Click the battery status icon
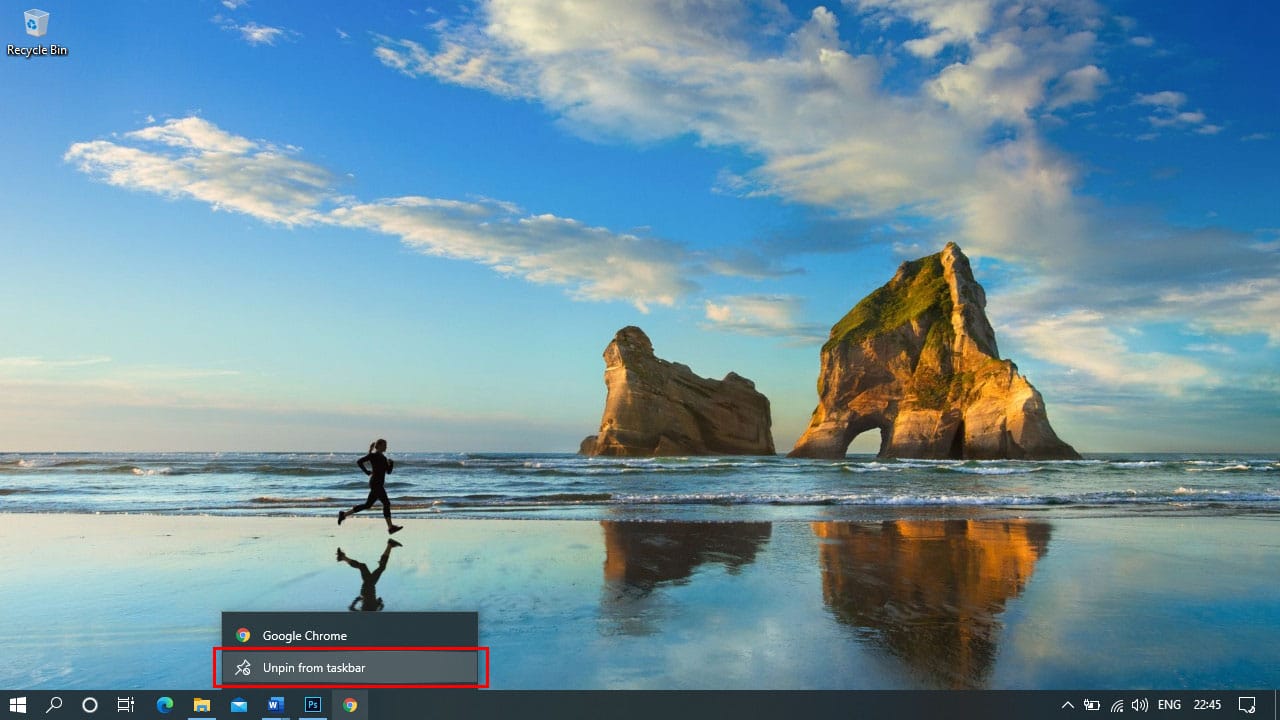 [x=1092, y=705]
